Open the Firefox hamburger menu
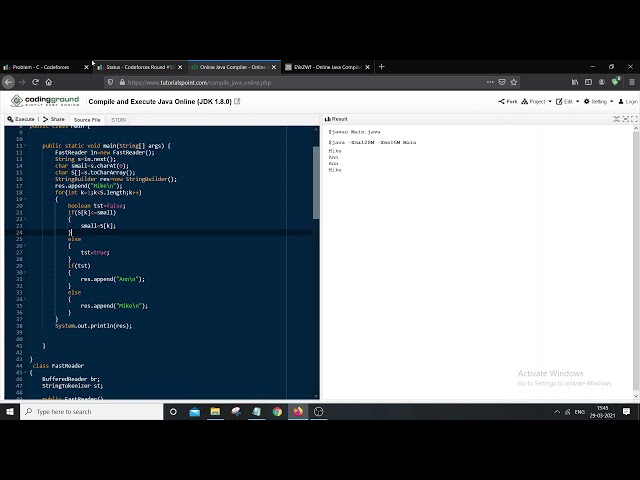 632,82
